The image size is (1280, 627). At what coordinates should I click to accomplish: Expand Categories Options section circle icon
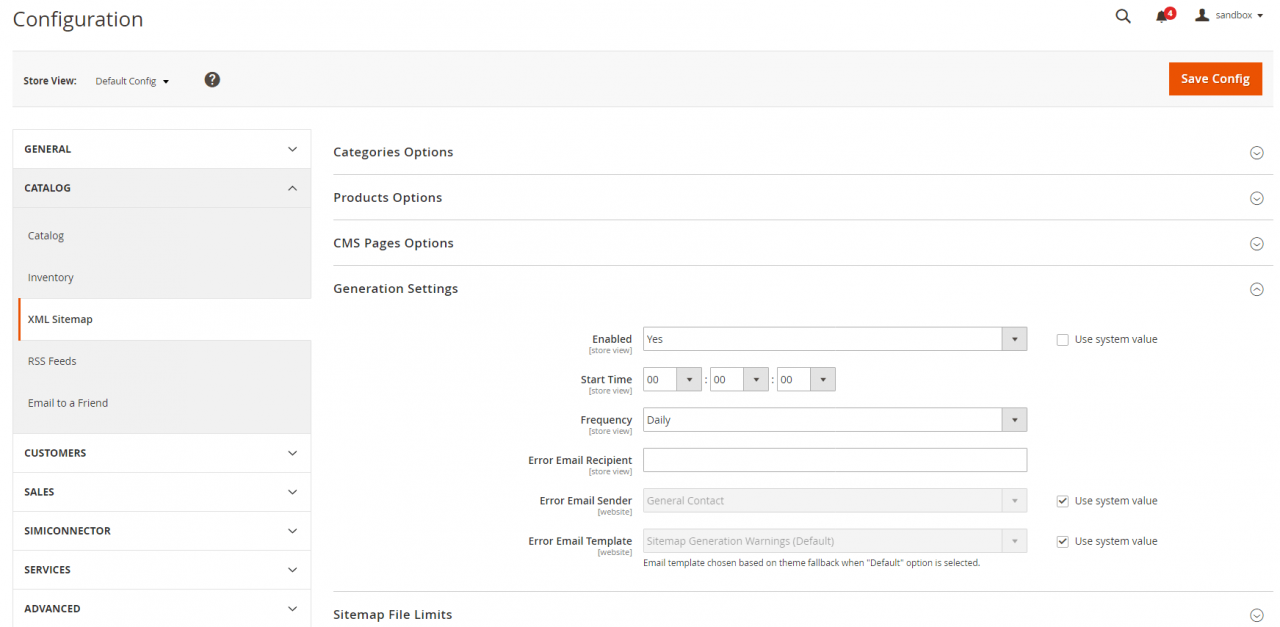(1256, 153)
